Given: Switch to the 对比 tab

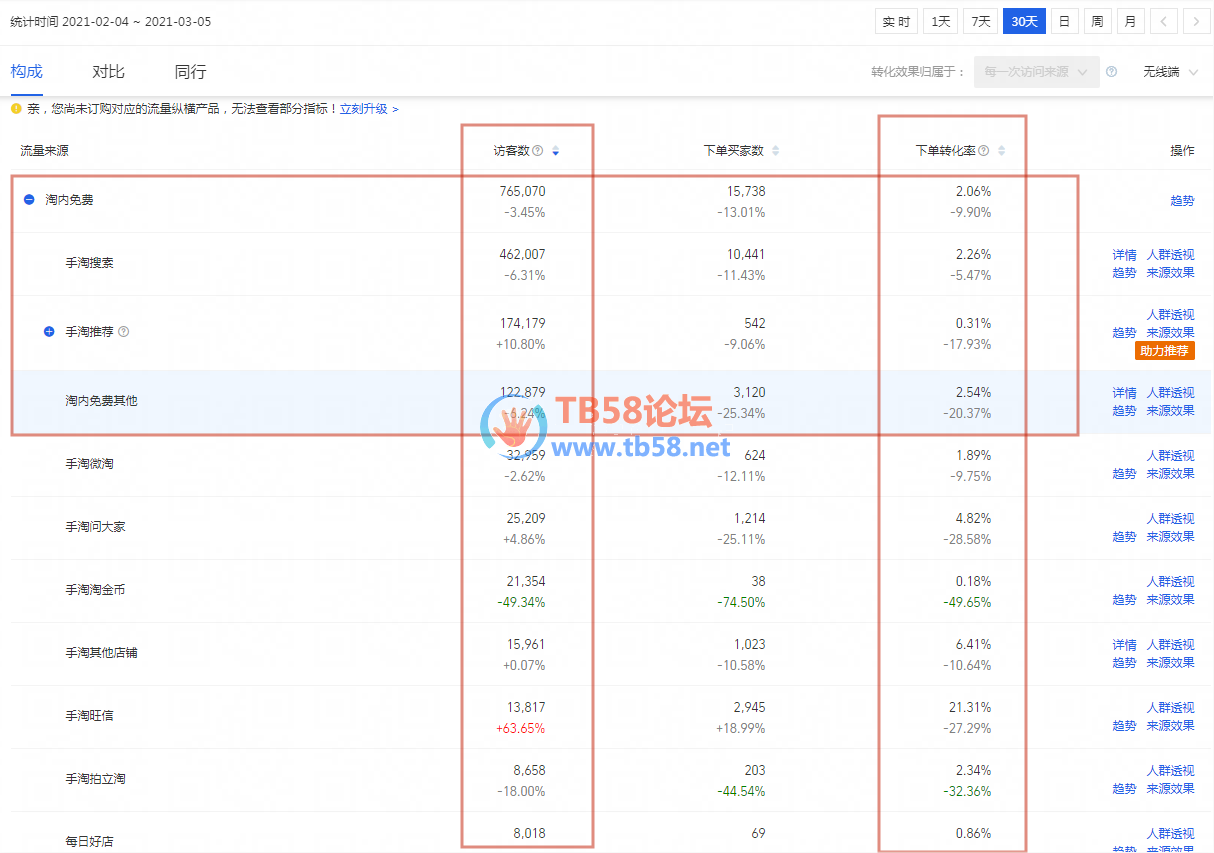Looking at the screenshot, I should click(108, 72).
